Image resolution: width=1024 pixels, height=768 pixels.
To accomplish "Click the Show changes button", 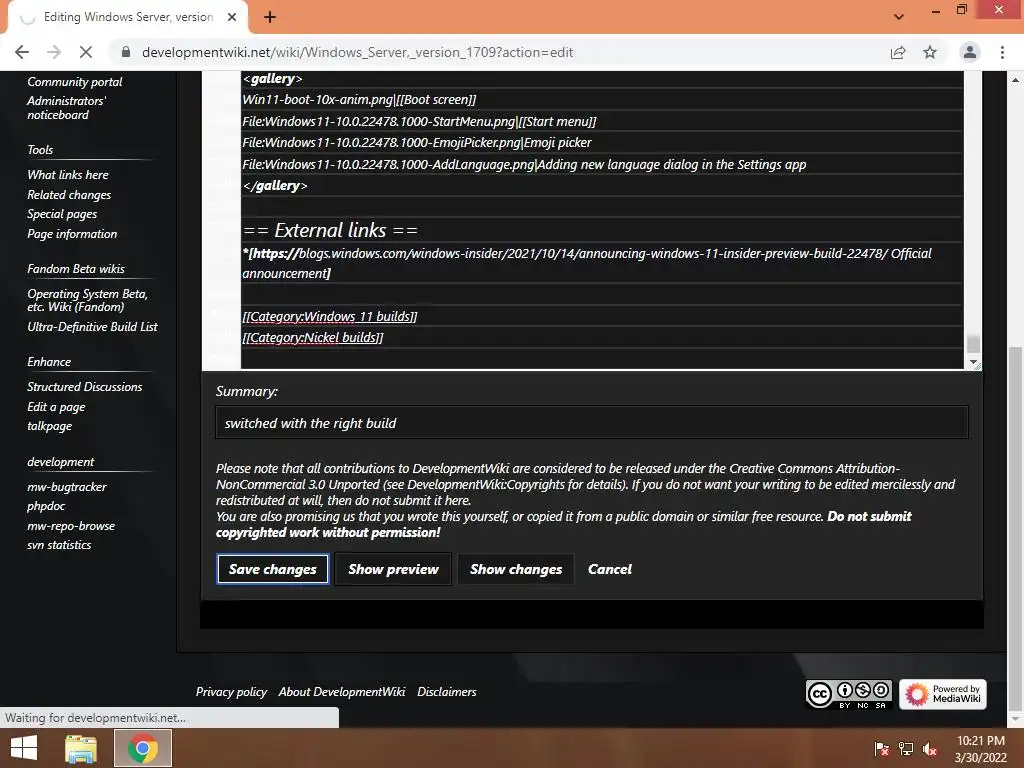I will [x=516, y=569].
